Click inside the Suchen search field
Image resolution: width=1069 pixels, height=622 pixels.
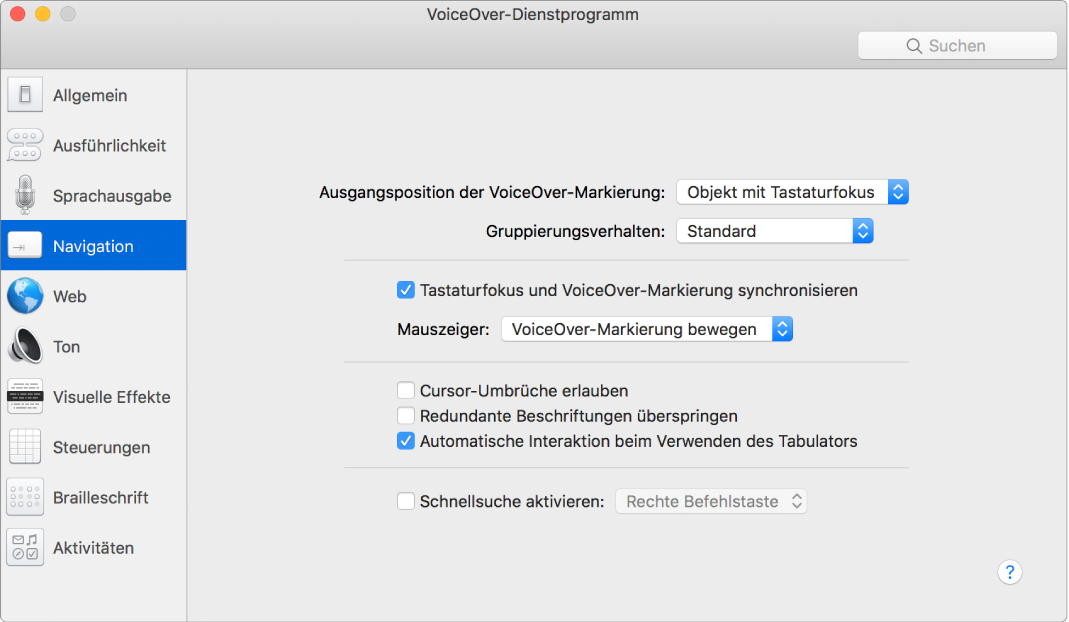[957, 45]
